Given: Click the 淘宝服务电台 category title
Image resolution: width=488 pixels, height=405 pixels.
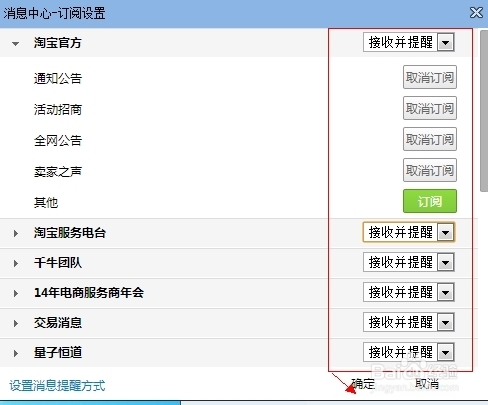Looking at the screenshot, I should click(x=70, y=233).
